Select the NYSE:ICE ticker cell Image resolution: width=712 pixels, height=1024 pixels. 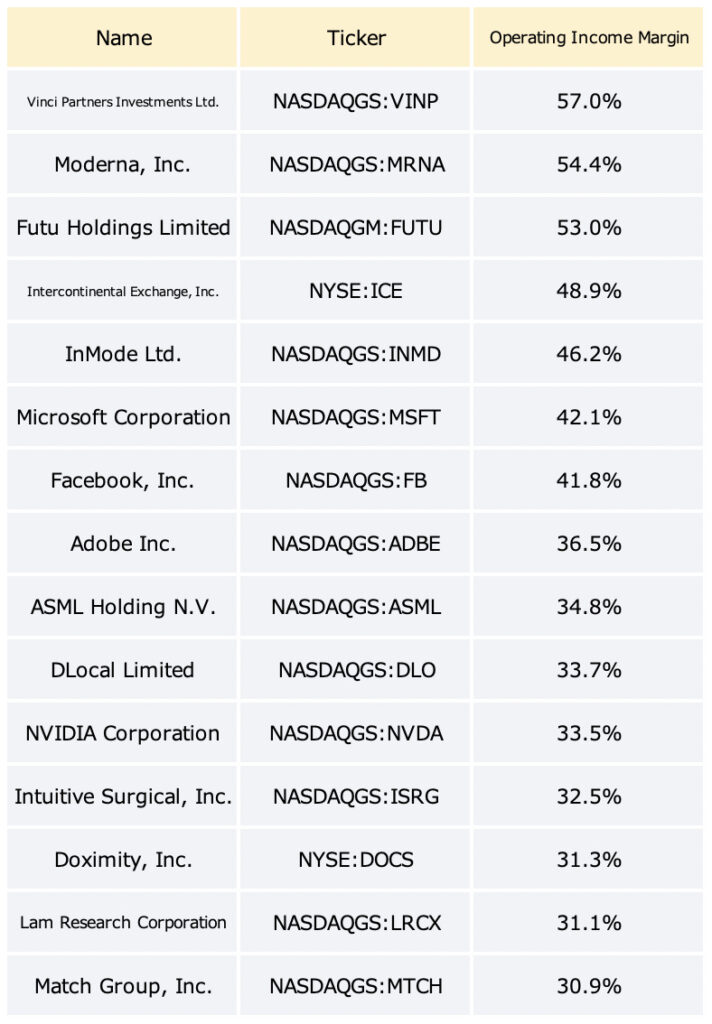click(355, 291)
